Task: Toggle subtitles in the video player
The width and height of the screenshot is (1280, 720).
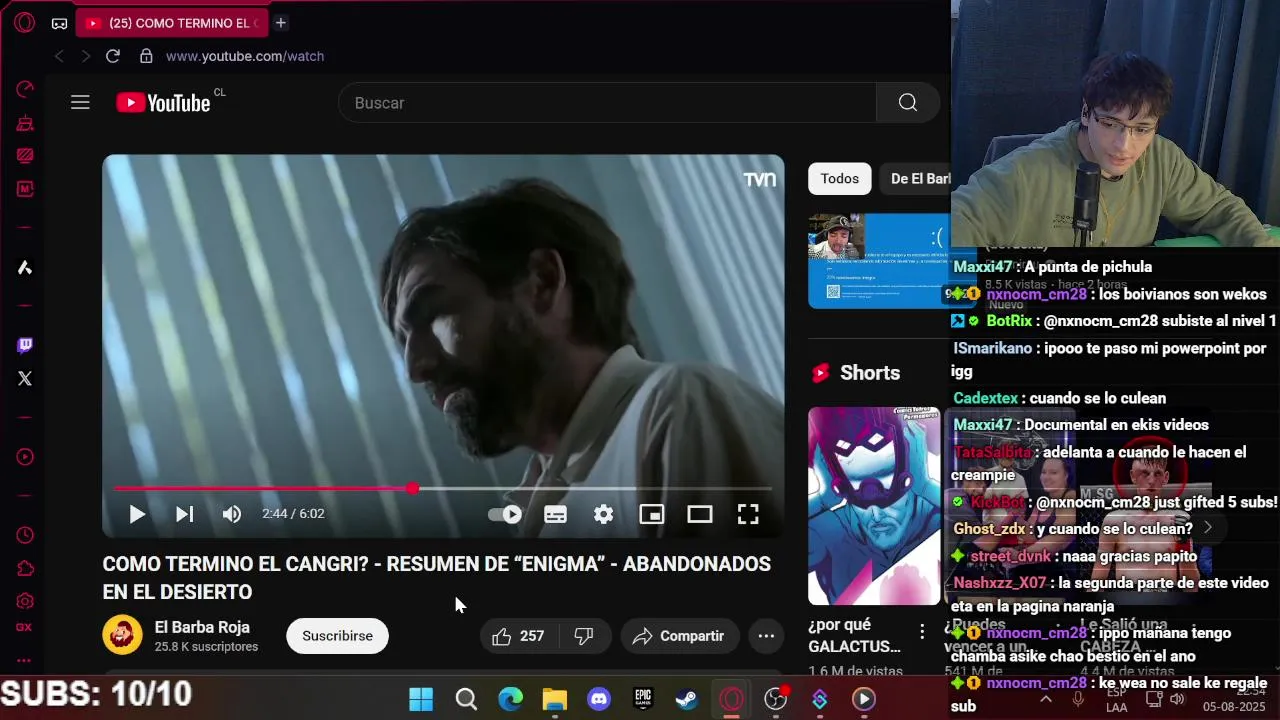Action: point(555,514)
